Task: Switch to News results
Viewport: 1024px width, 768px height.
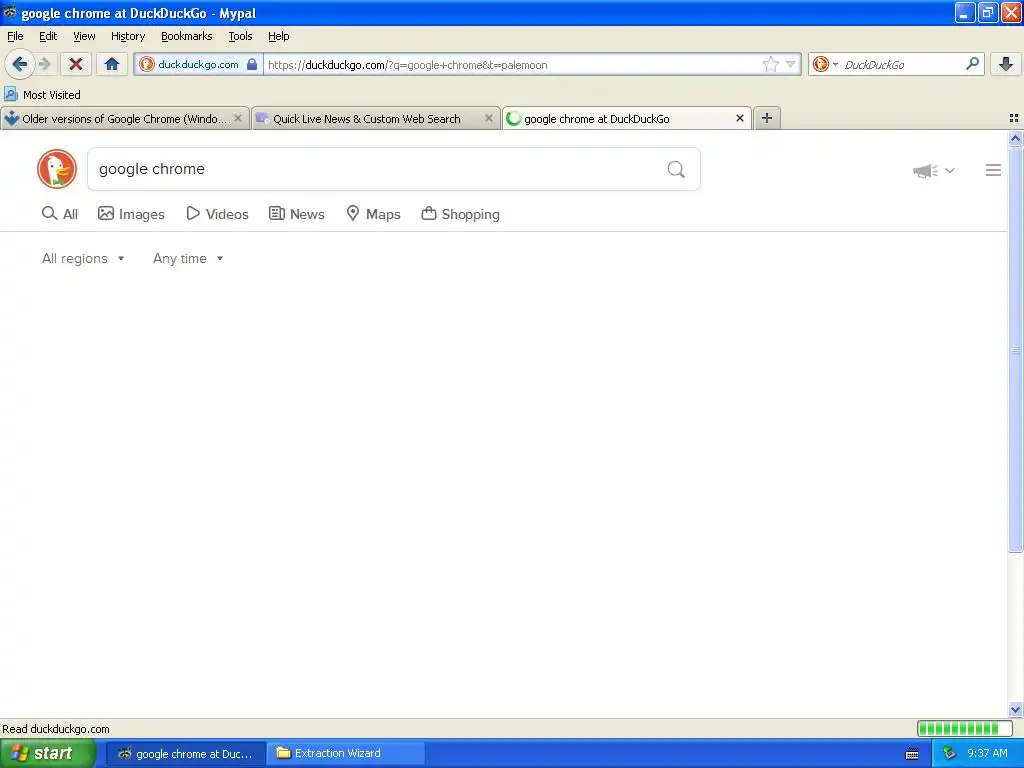Action: point(296,214)
